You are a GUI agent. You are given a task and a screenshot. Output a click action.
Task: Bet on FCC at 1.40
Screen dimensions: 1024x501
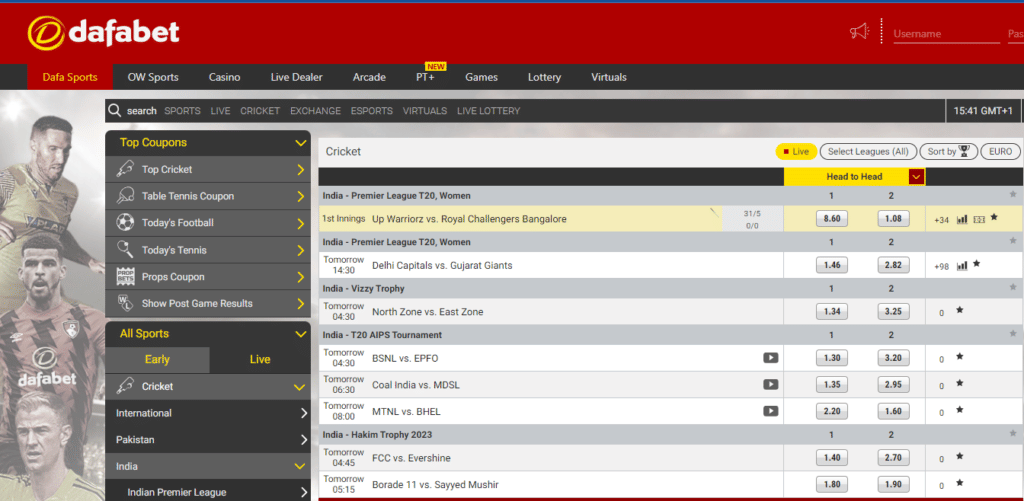click(x=832, y=458)
